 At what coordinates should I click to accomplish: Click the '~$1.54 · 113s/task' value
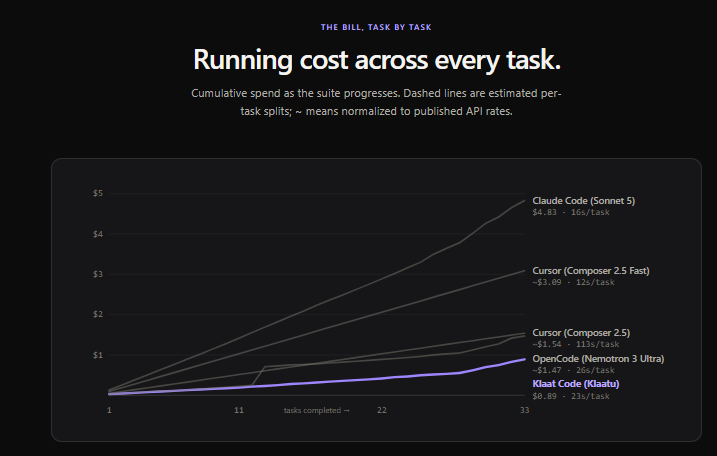(576, 344)
